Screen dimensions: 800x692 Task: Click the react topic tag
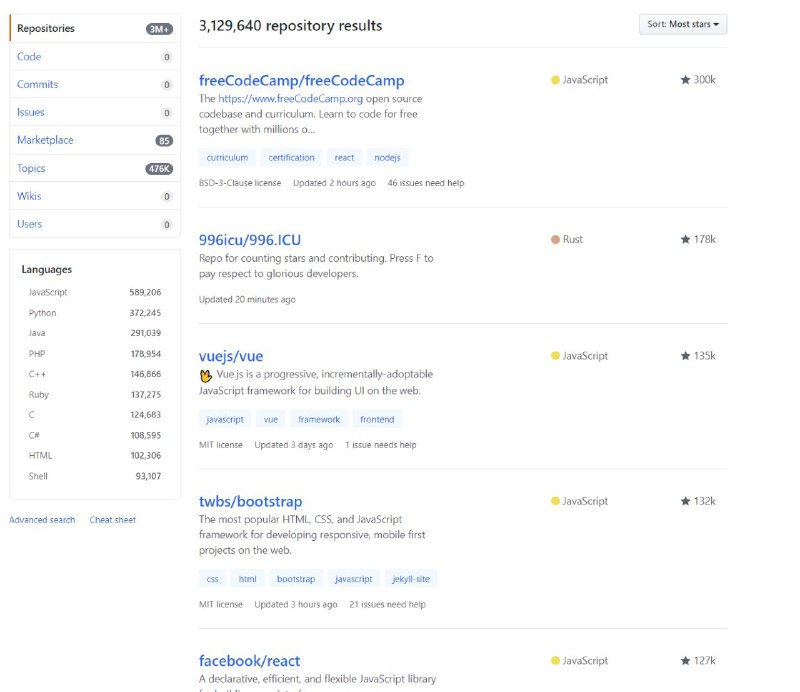(x=344, y=157)
